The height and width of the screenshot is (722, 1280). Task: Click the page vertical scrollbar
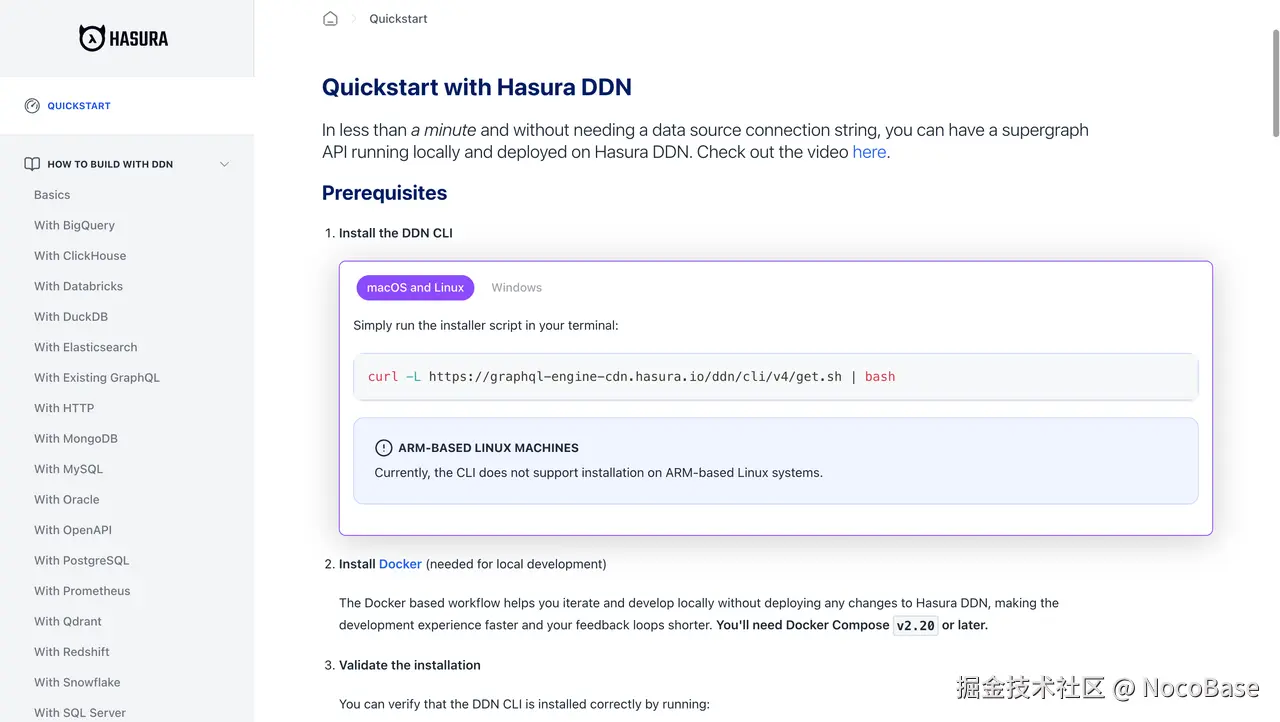[x=1275, y=83]
